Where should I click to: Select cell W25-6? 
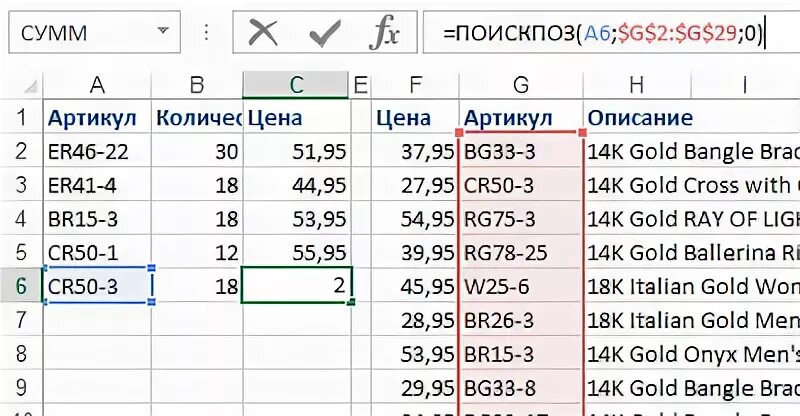[x=521, y=286]
